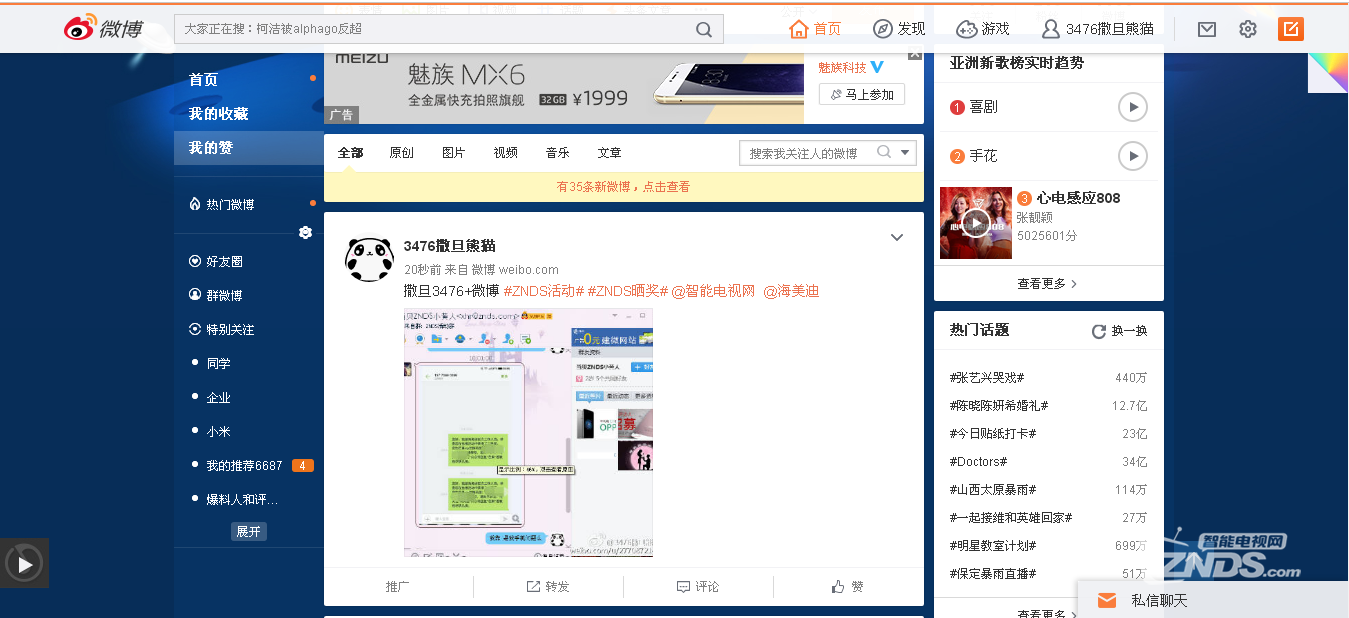1349x618 pixels.
Task: Select 首页 in the left sidebar
Action: tap(204, 80)
